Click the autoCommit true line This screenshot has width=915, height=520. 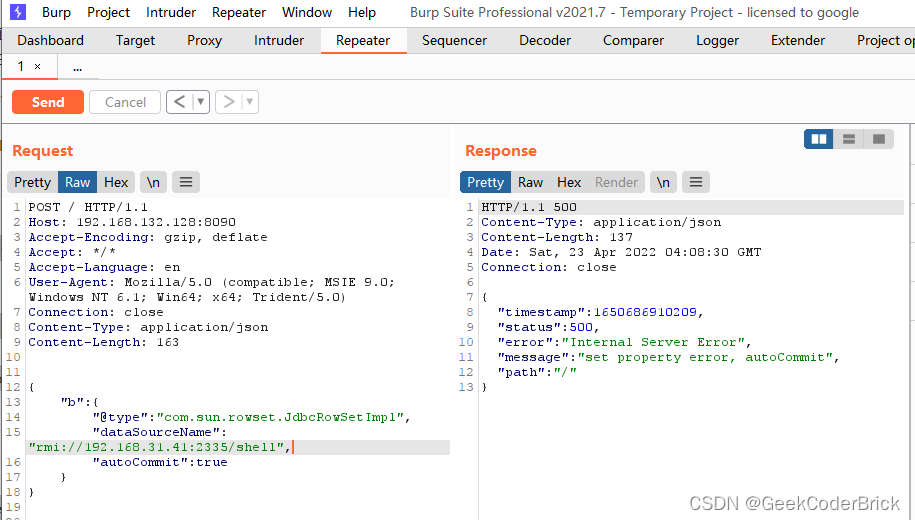160,462
